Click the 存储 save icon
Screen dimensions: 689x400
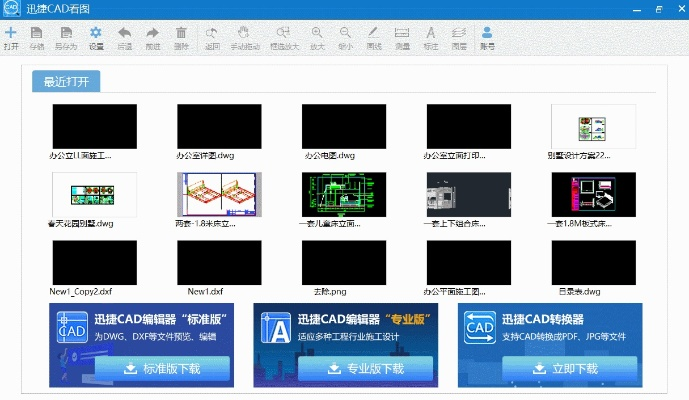point(36,33)
